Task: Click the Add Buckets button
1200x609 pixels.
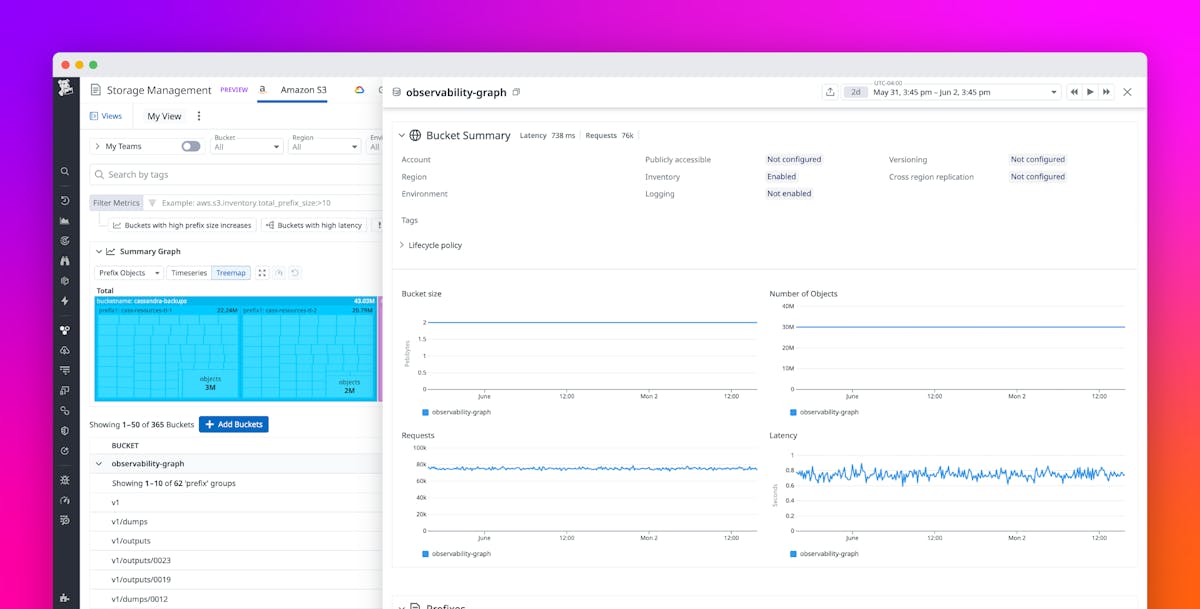Action: coord(233,424)
